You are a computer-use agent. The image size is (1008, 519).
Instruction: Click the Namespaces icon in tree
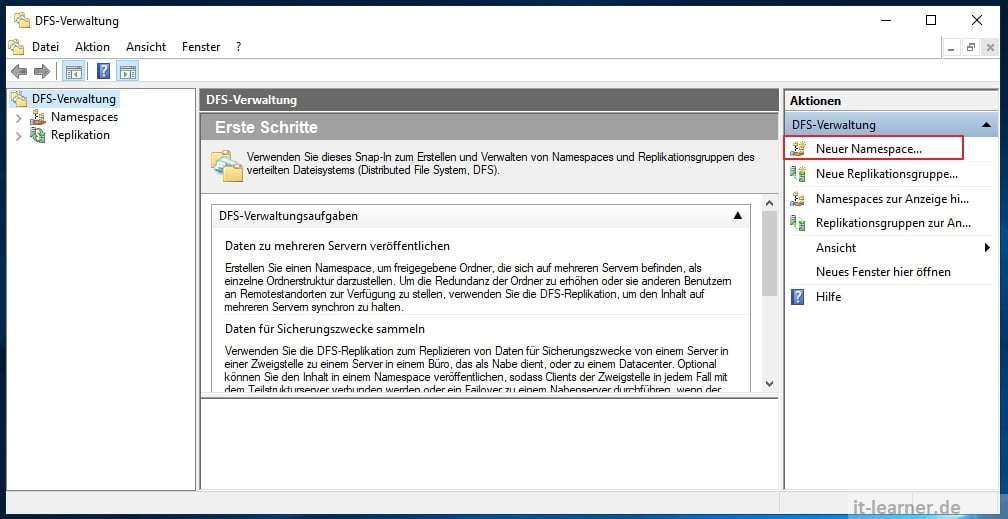[37, 117]
